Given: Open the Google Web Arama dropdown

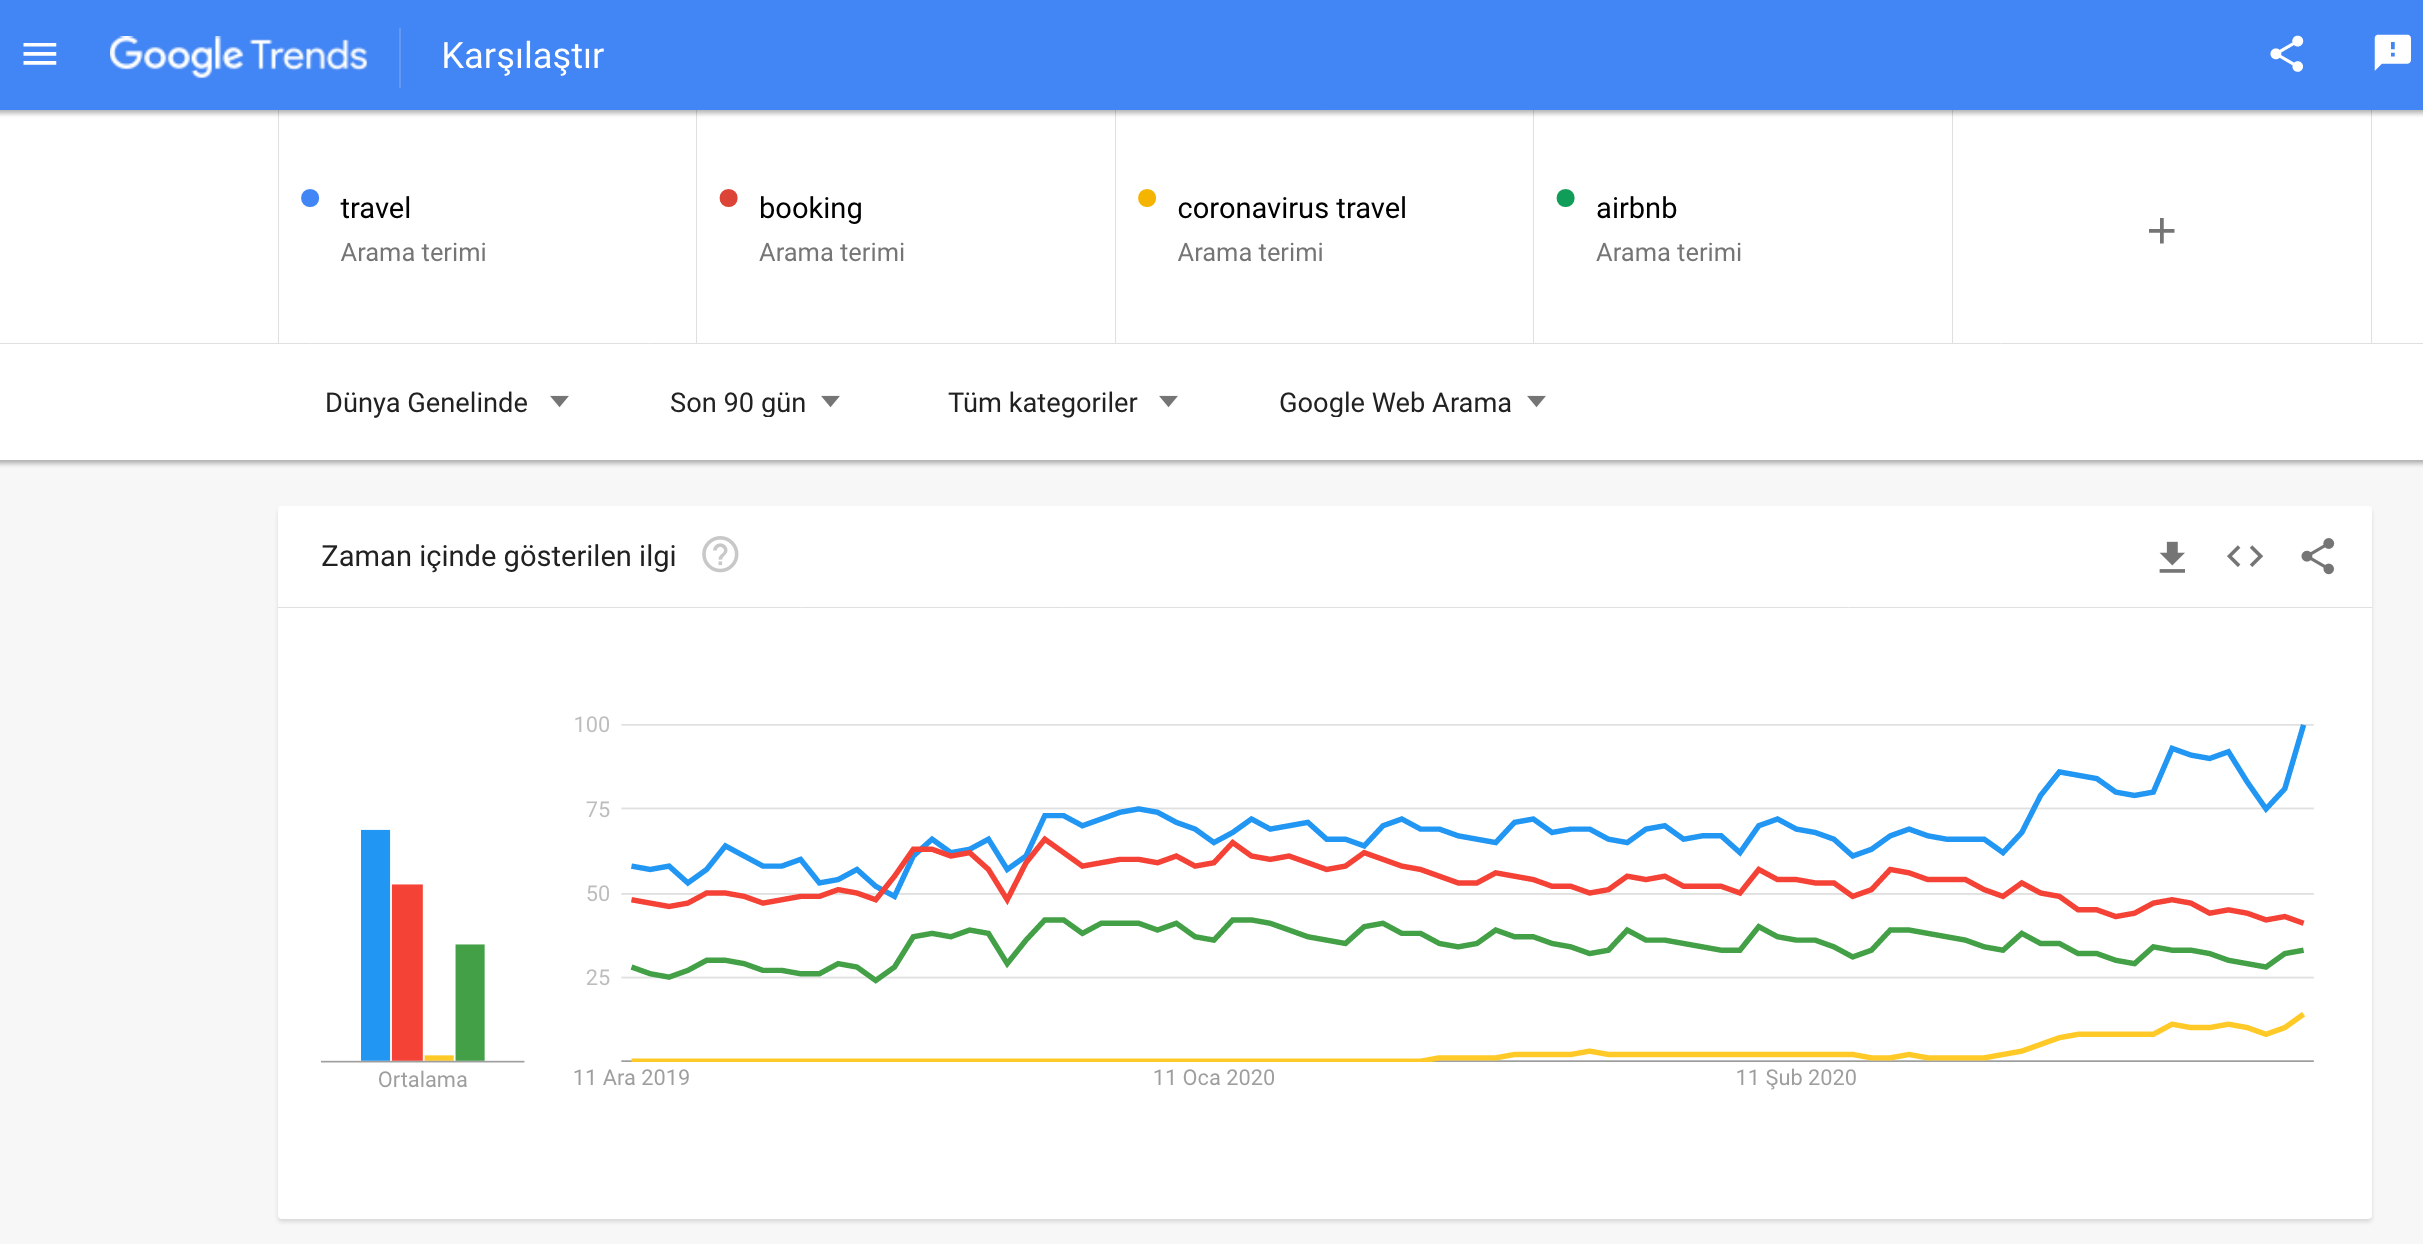Looking at the screenshot, I should click(x=1412, y=402).
